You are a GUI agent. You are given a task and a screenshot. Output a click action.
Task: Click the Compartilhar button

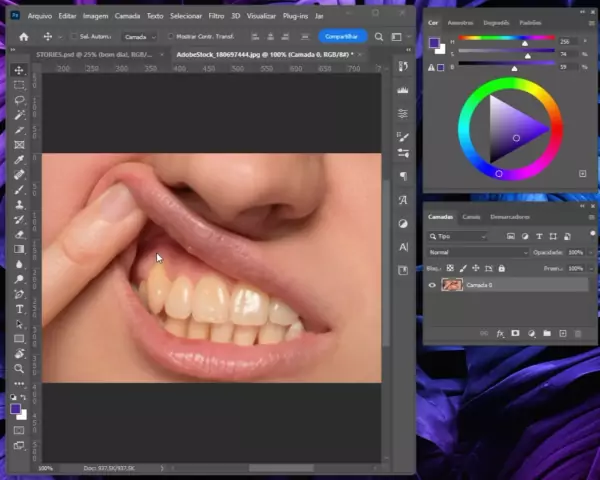tap(342, 37)
